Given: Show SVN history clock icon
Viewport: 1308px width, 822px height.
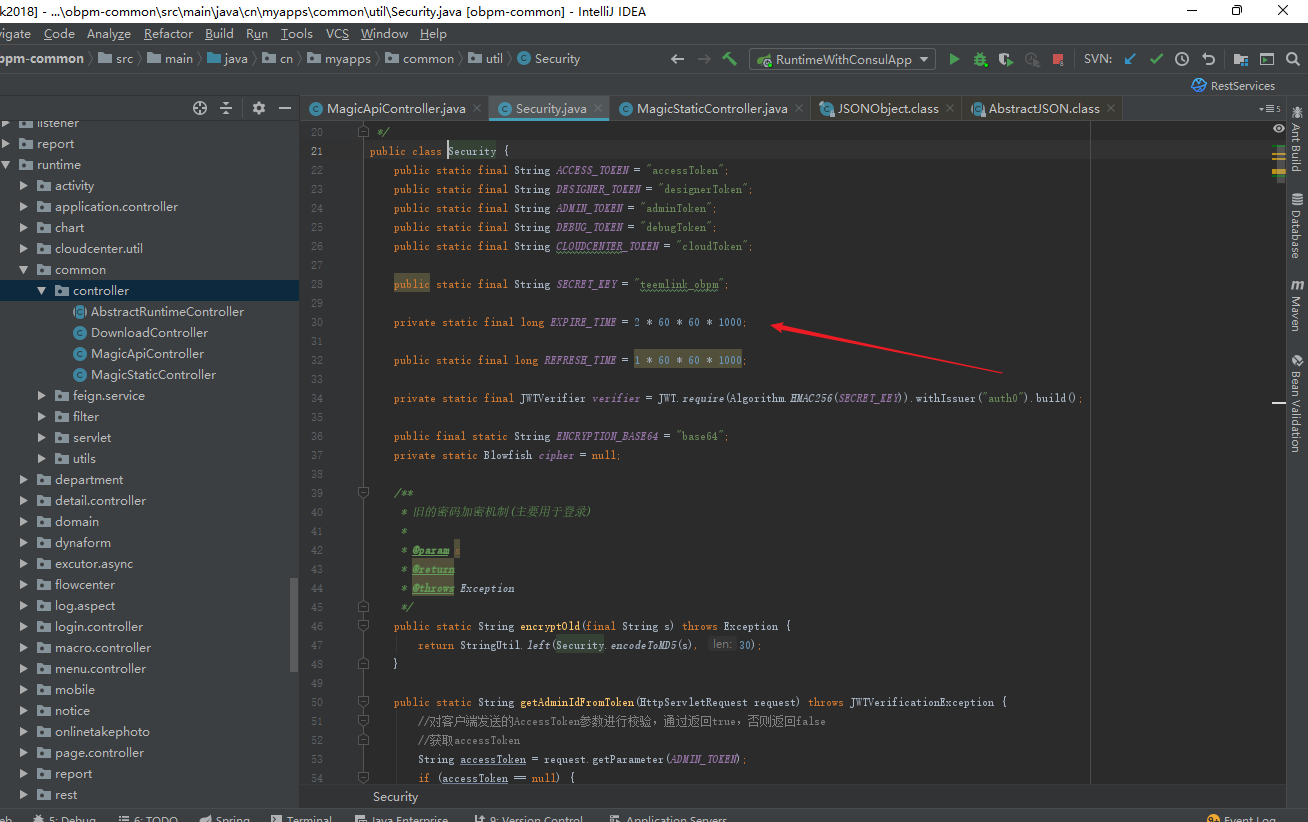Looking at the screenshot, I should 1182,59.
